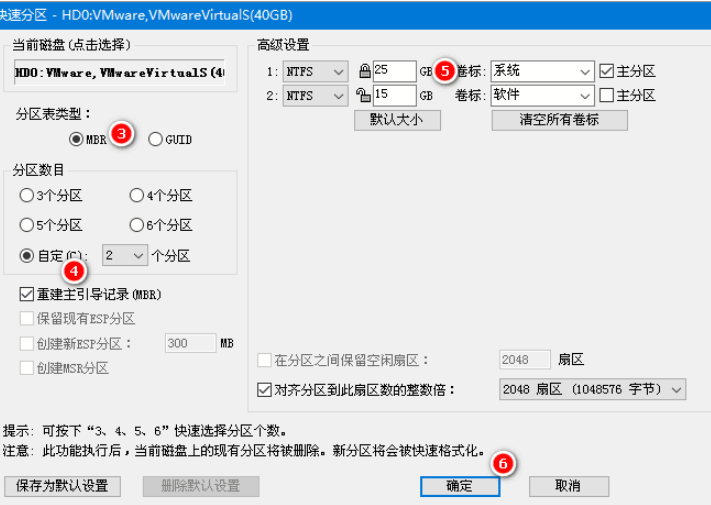Click the open lock icon for partition 2
The height and width of the screenshot is (505, 711).
[x=364, y=96]
